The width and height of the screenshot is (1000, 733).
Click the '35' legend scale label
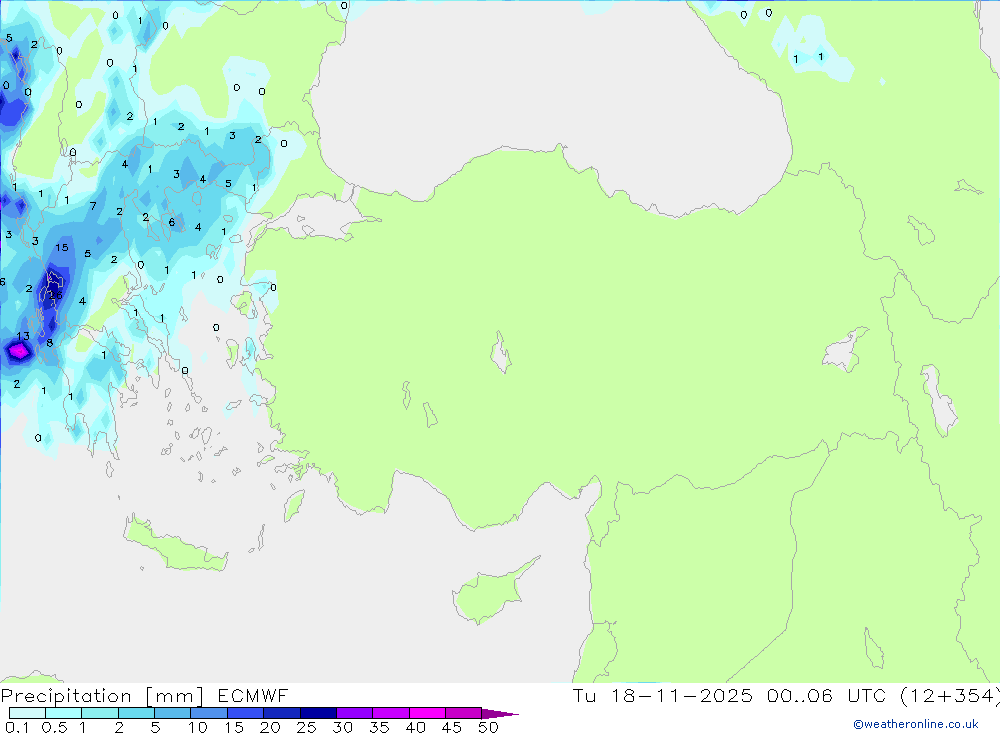click(x=379, y=727)
